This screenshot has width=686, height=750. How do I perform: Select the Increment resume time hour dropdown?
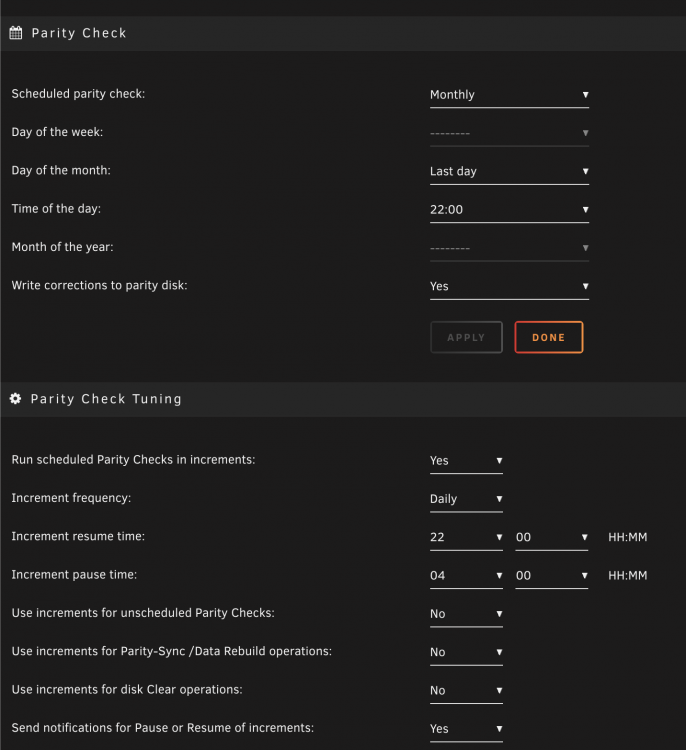pos(466,537)
